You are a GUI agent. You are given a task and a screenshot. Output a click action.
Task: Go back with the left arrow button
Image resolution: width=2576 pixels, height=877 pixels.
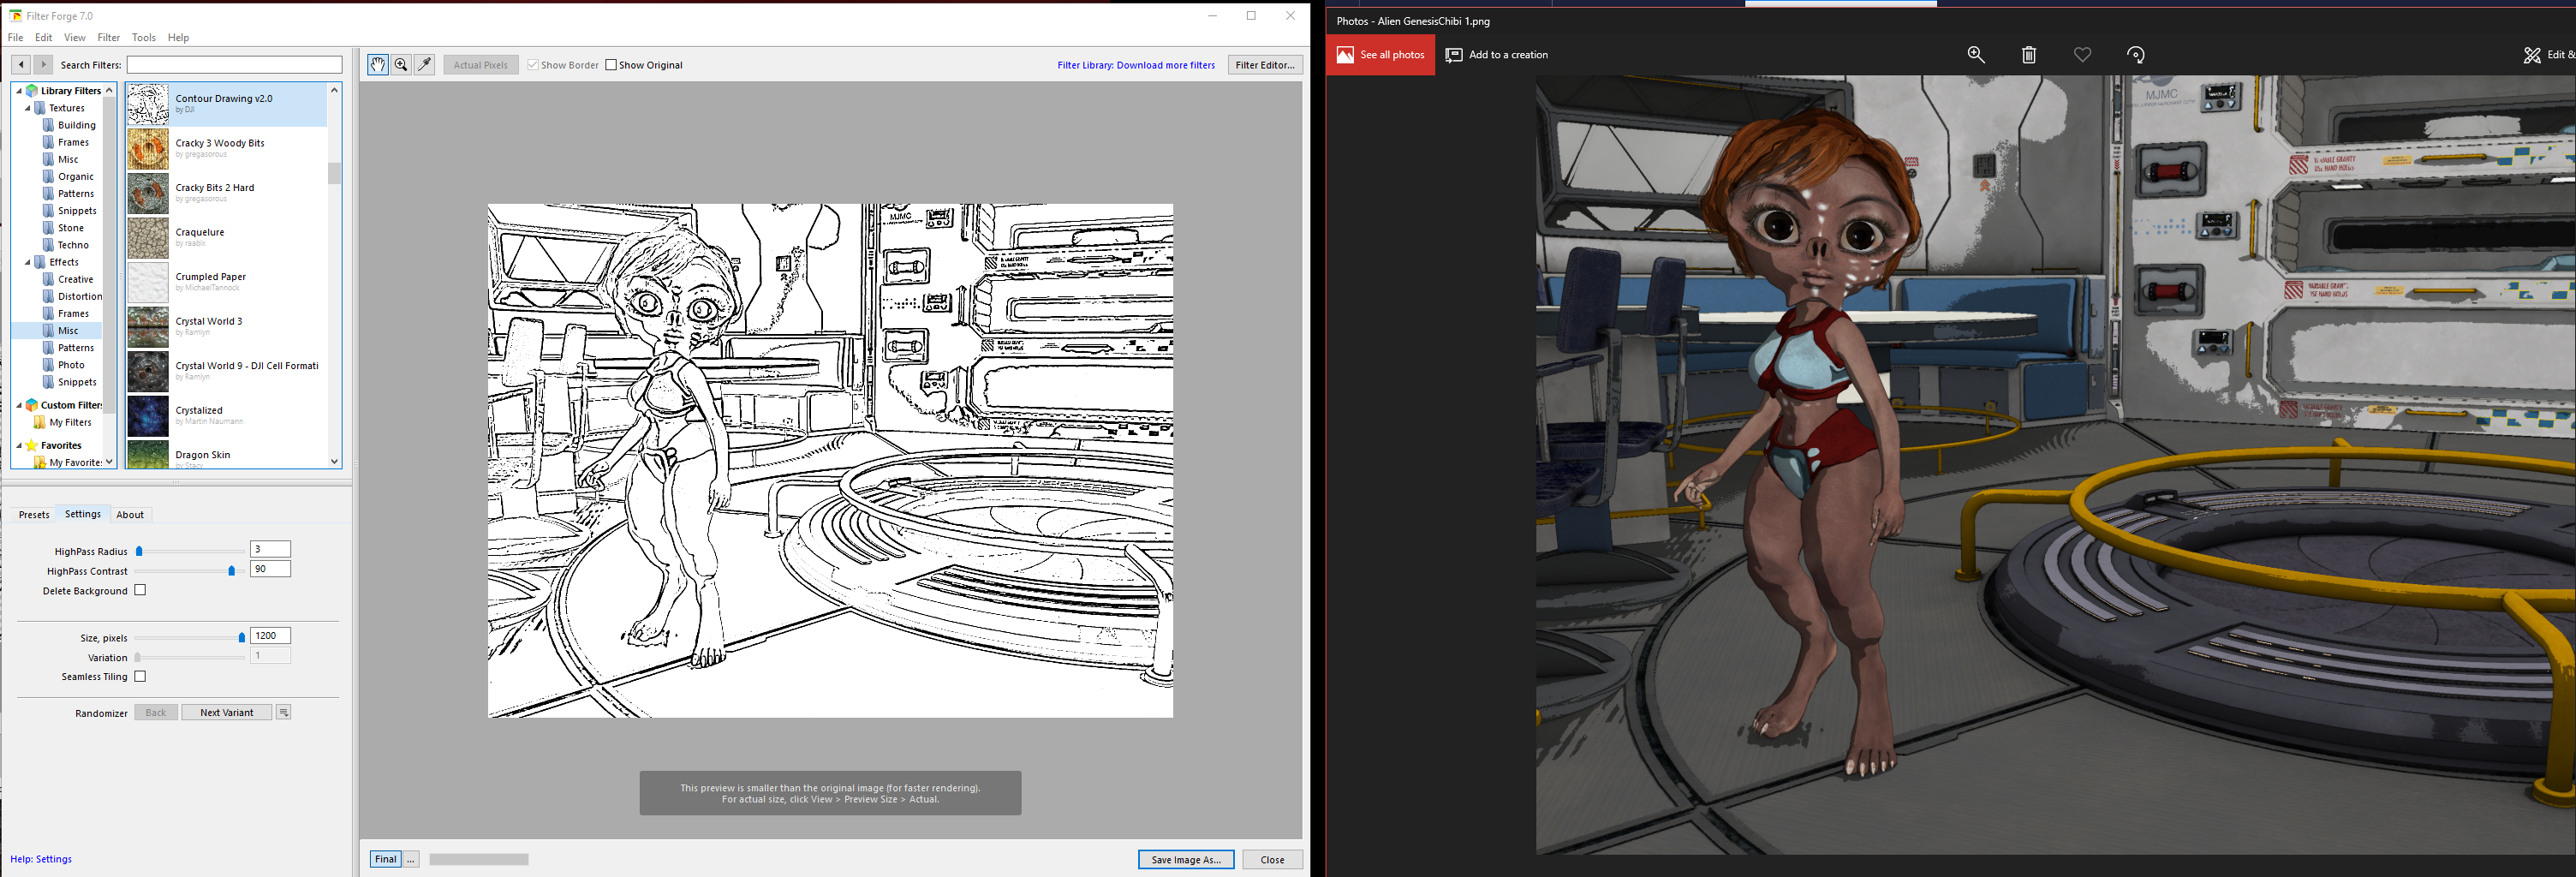(21, 65)
